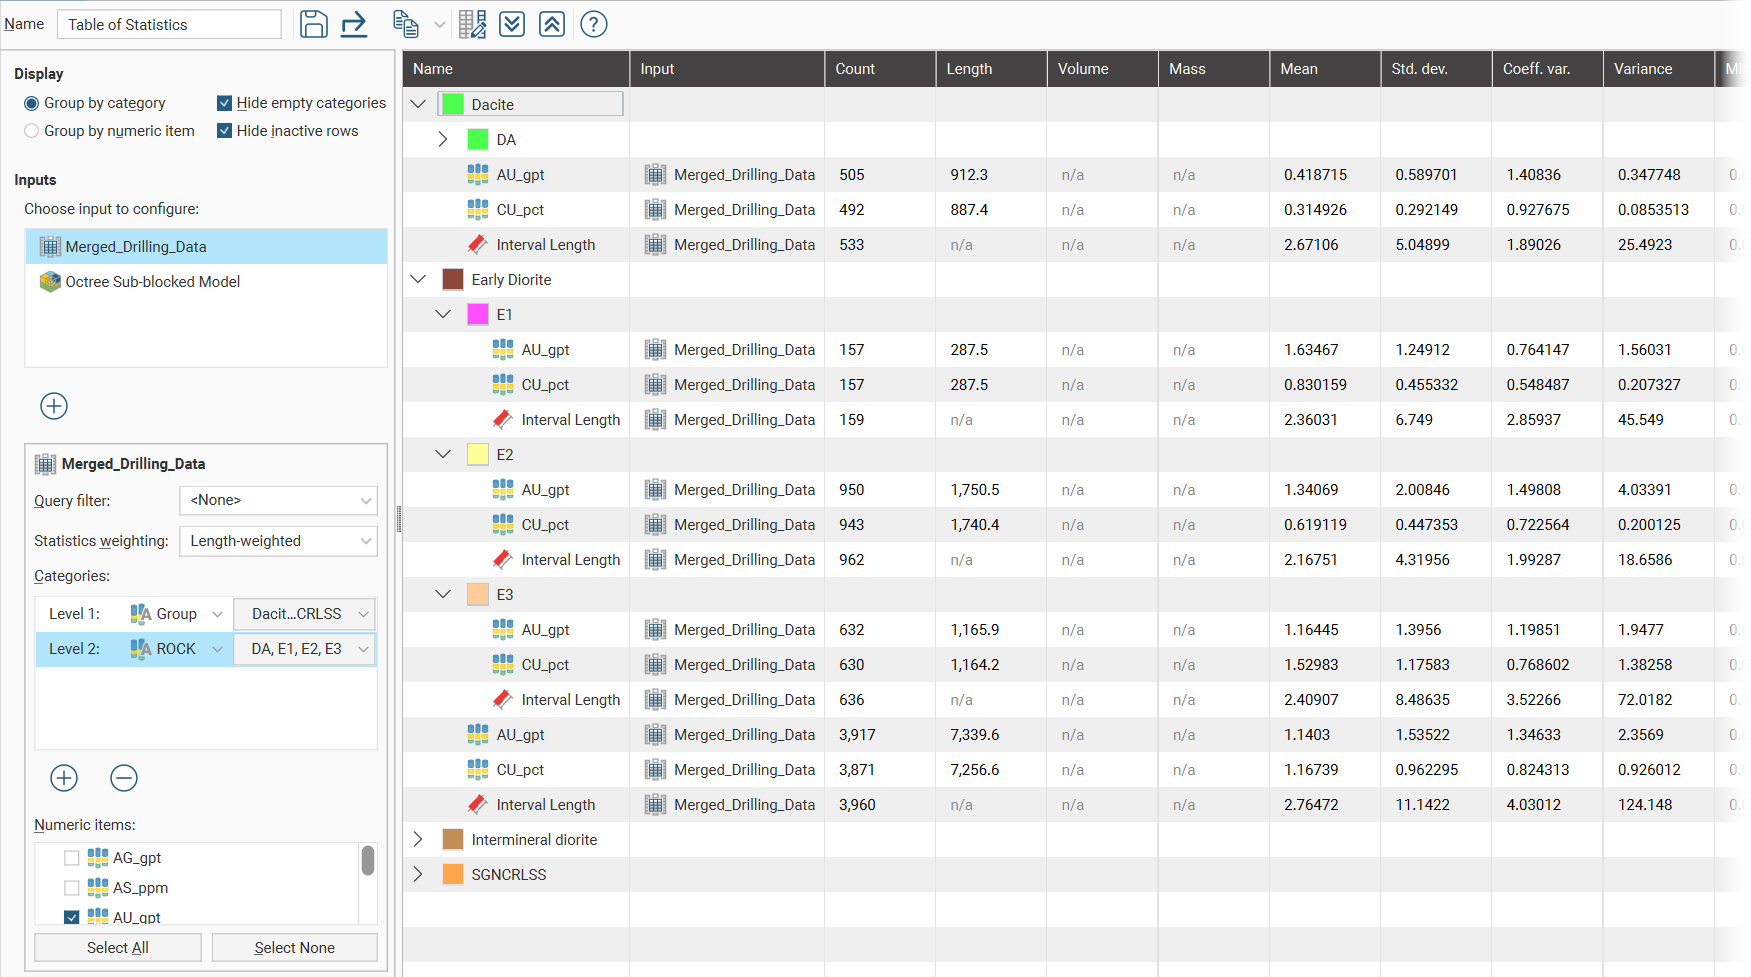Click the copy table icon
Image resolution: width=1751 pixels, height=977 pixels.
[x=405, y=24]
